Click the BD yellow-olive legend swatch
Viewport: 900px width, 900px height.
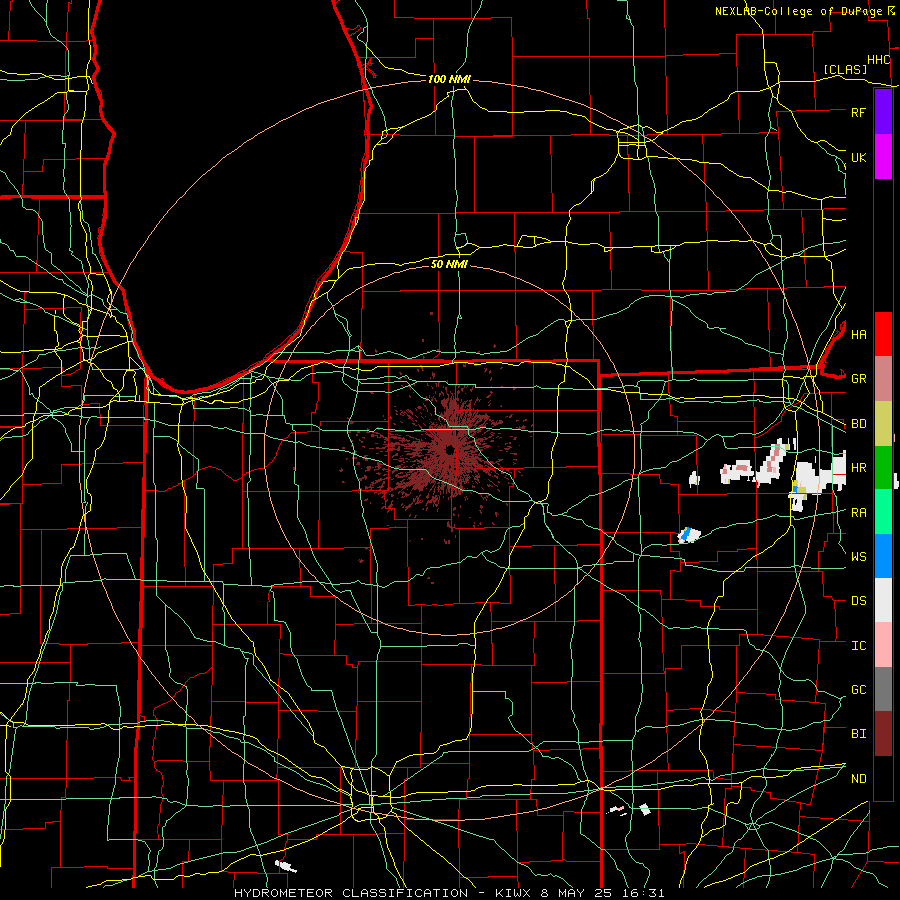click(x=883, y=423)
